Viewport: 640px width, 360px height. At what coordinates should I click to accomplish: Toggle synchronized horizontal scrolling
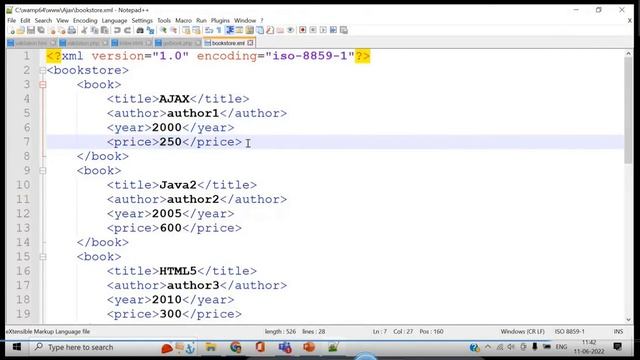click(x=197, y=30)
